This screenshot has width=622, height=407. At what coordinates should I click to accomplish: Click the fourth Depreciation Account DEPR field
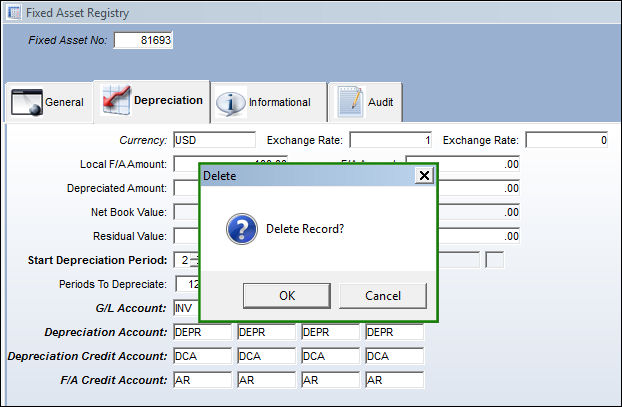(395, 332)
